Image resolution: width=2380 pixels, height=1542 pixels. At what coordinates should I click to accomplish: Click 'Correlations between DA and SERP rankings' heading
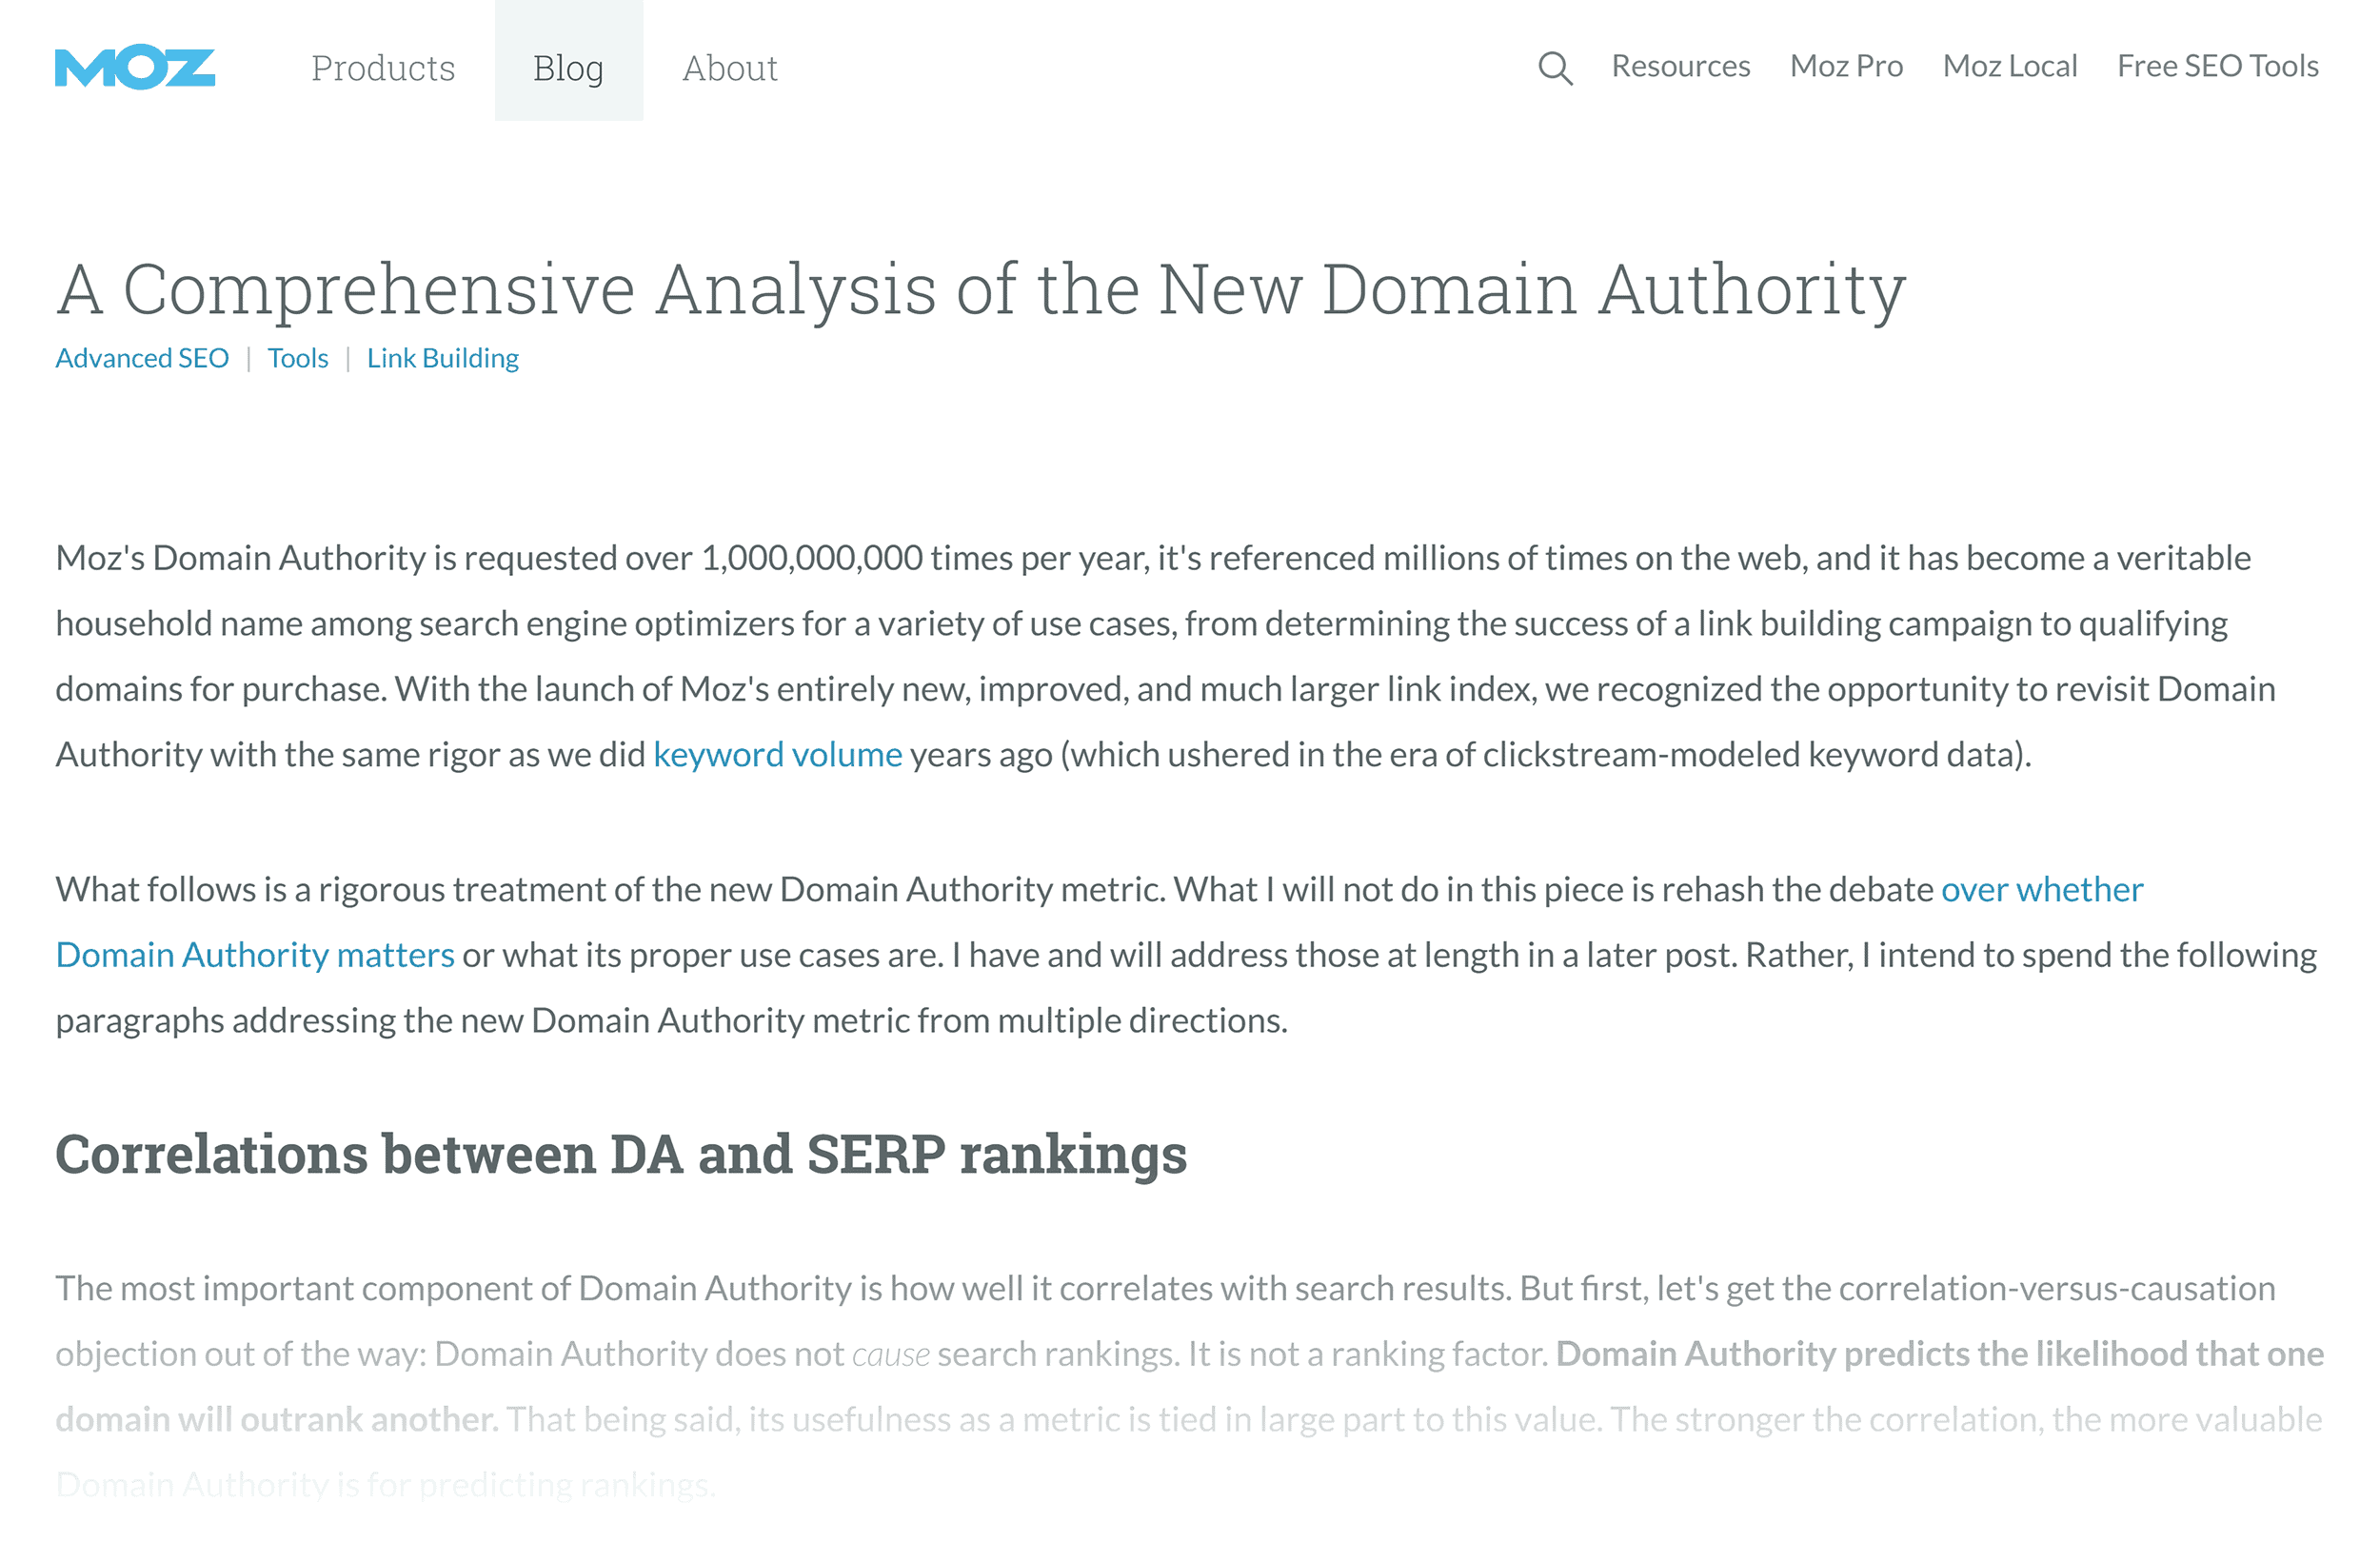621,1154
